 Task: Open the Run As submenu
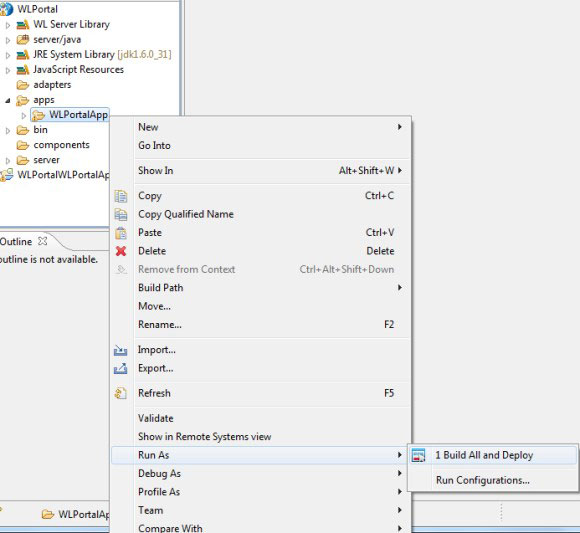pyautogui.click(x=261, y=455)
